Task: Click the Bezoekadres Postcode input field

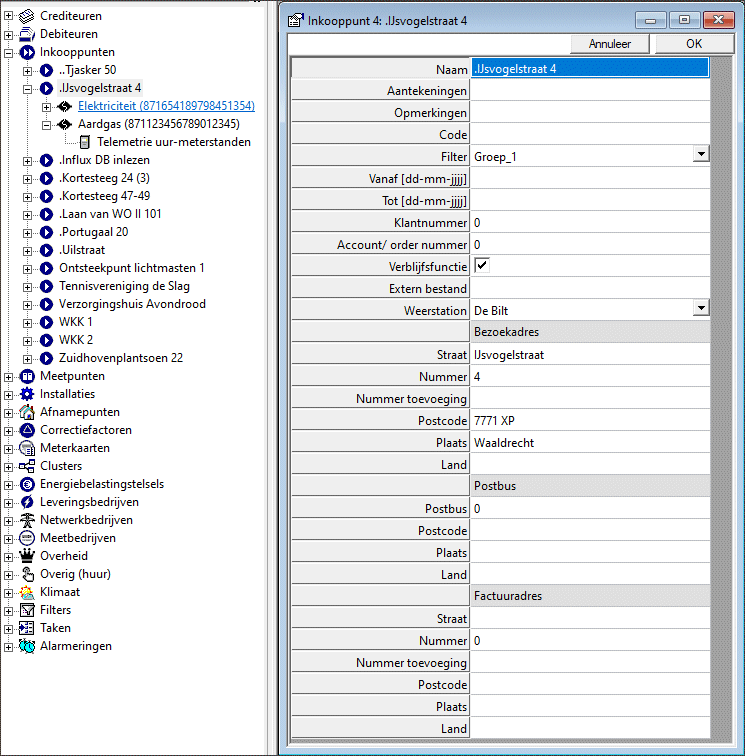Action: [590, 421]
